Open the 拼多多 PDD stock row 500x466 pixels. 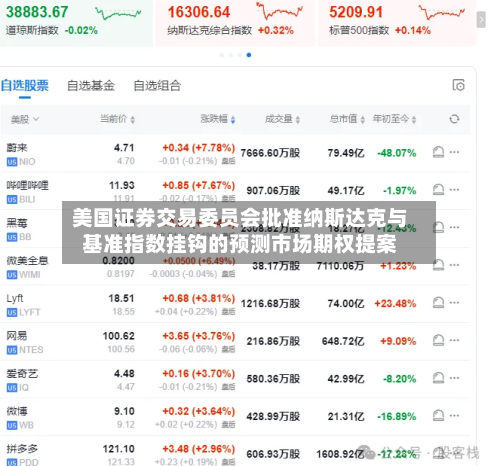(235, 451)
